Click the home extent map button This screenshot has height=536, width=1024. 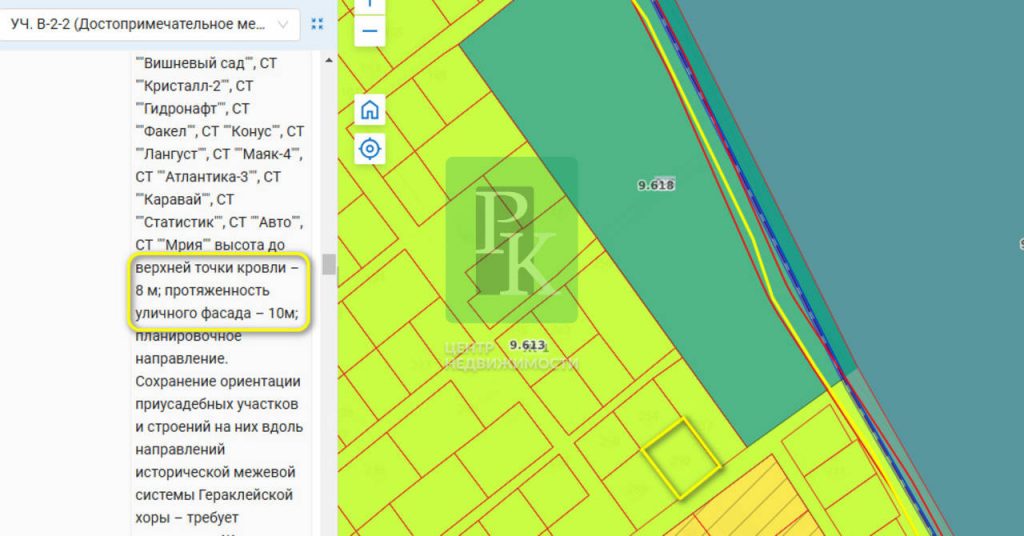tap(370, 110)
